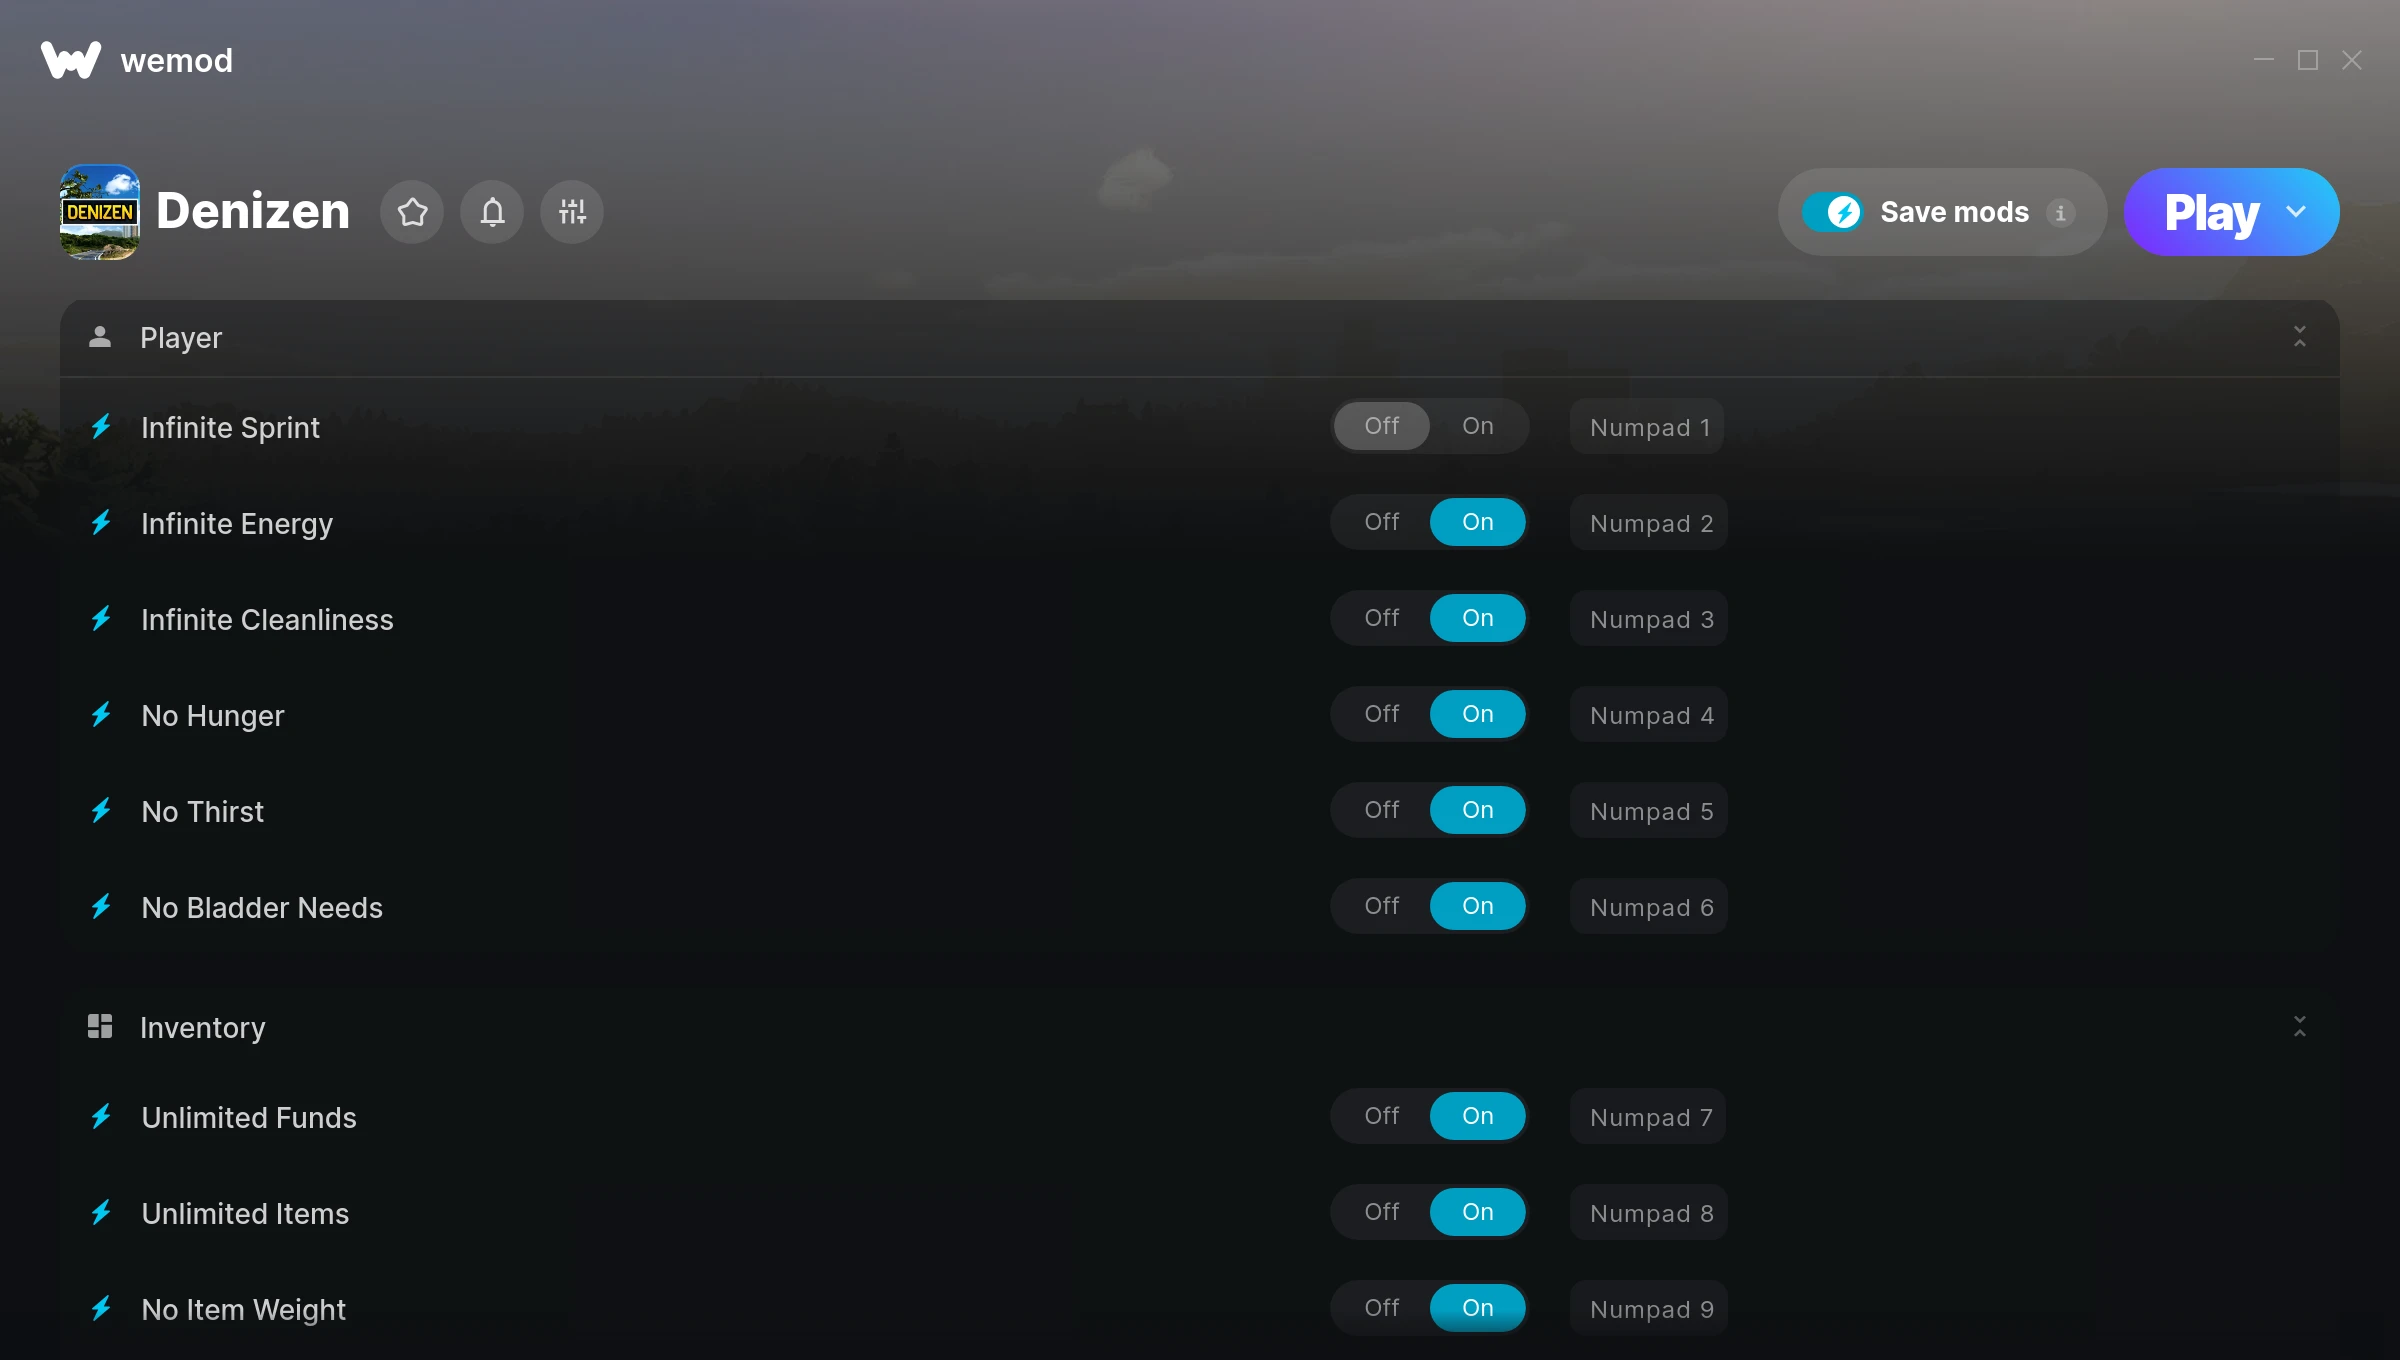Select Numpad 1 keybind for Infinite Sprint

1650,427
